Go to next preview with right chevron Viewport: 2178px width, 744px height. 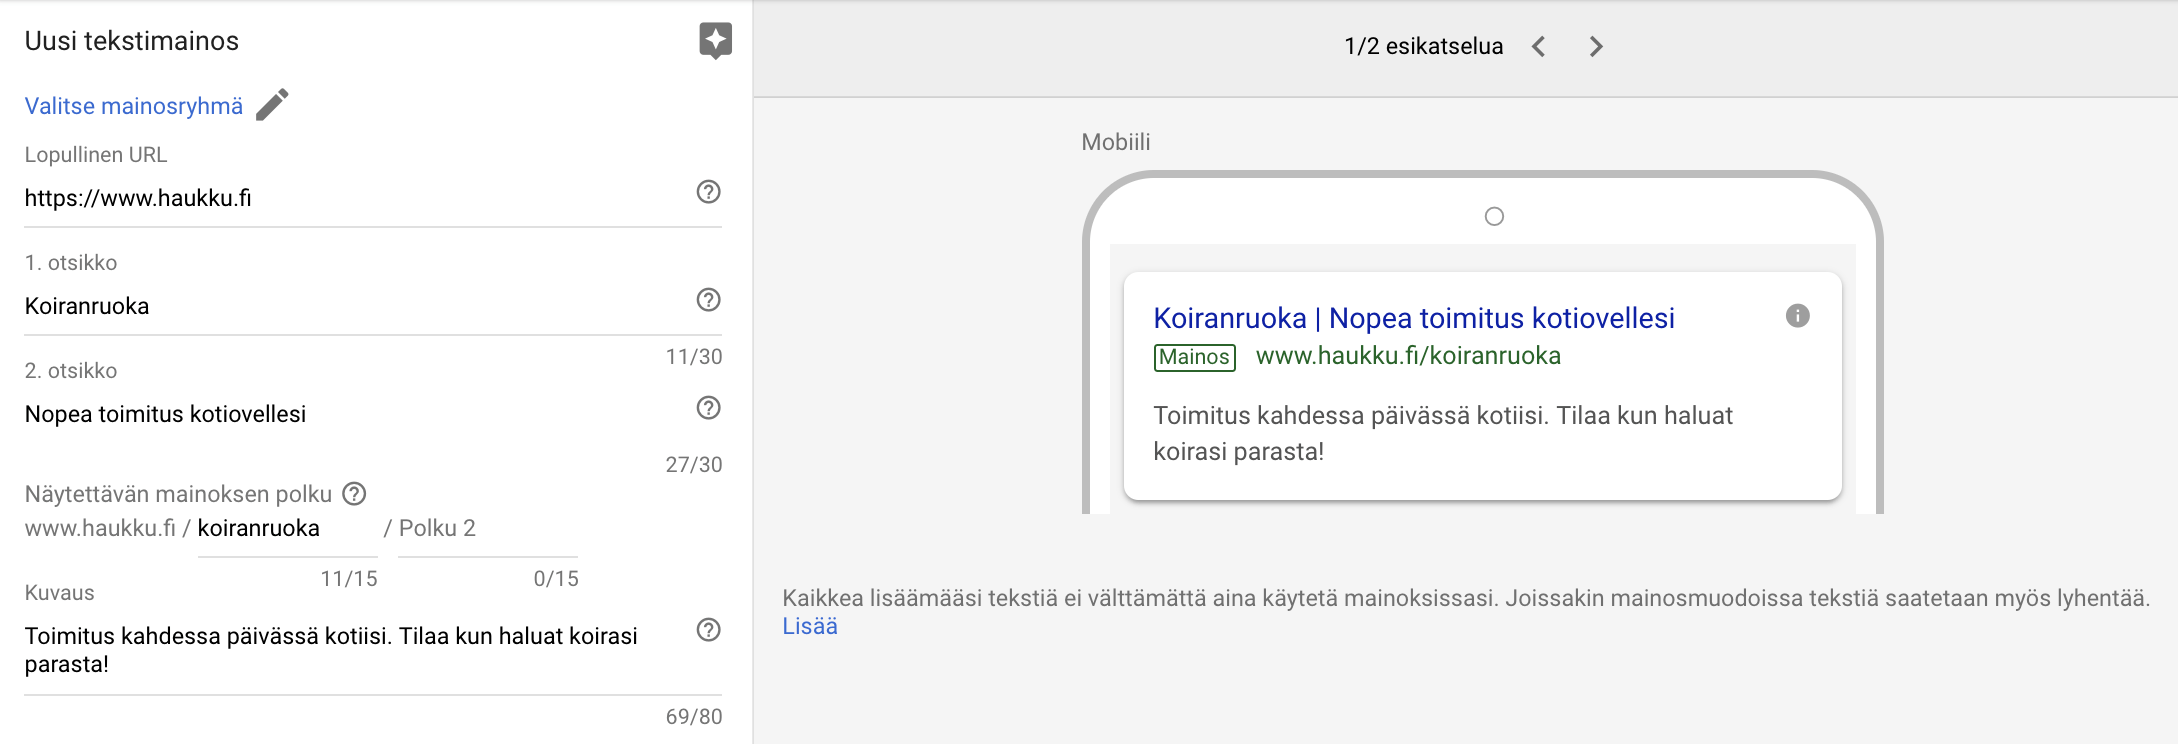(x=1596, y=47)
